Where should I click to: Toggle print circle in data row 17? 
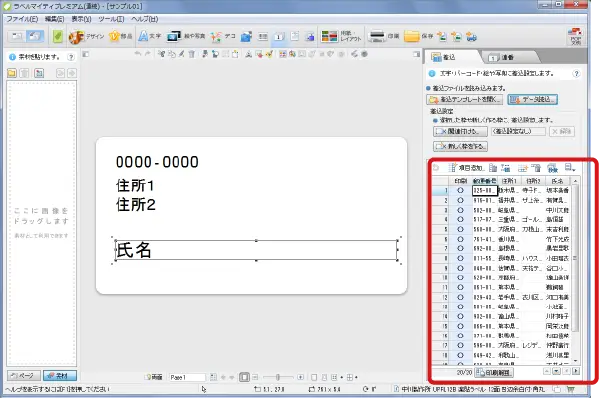coord(460,345)
